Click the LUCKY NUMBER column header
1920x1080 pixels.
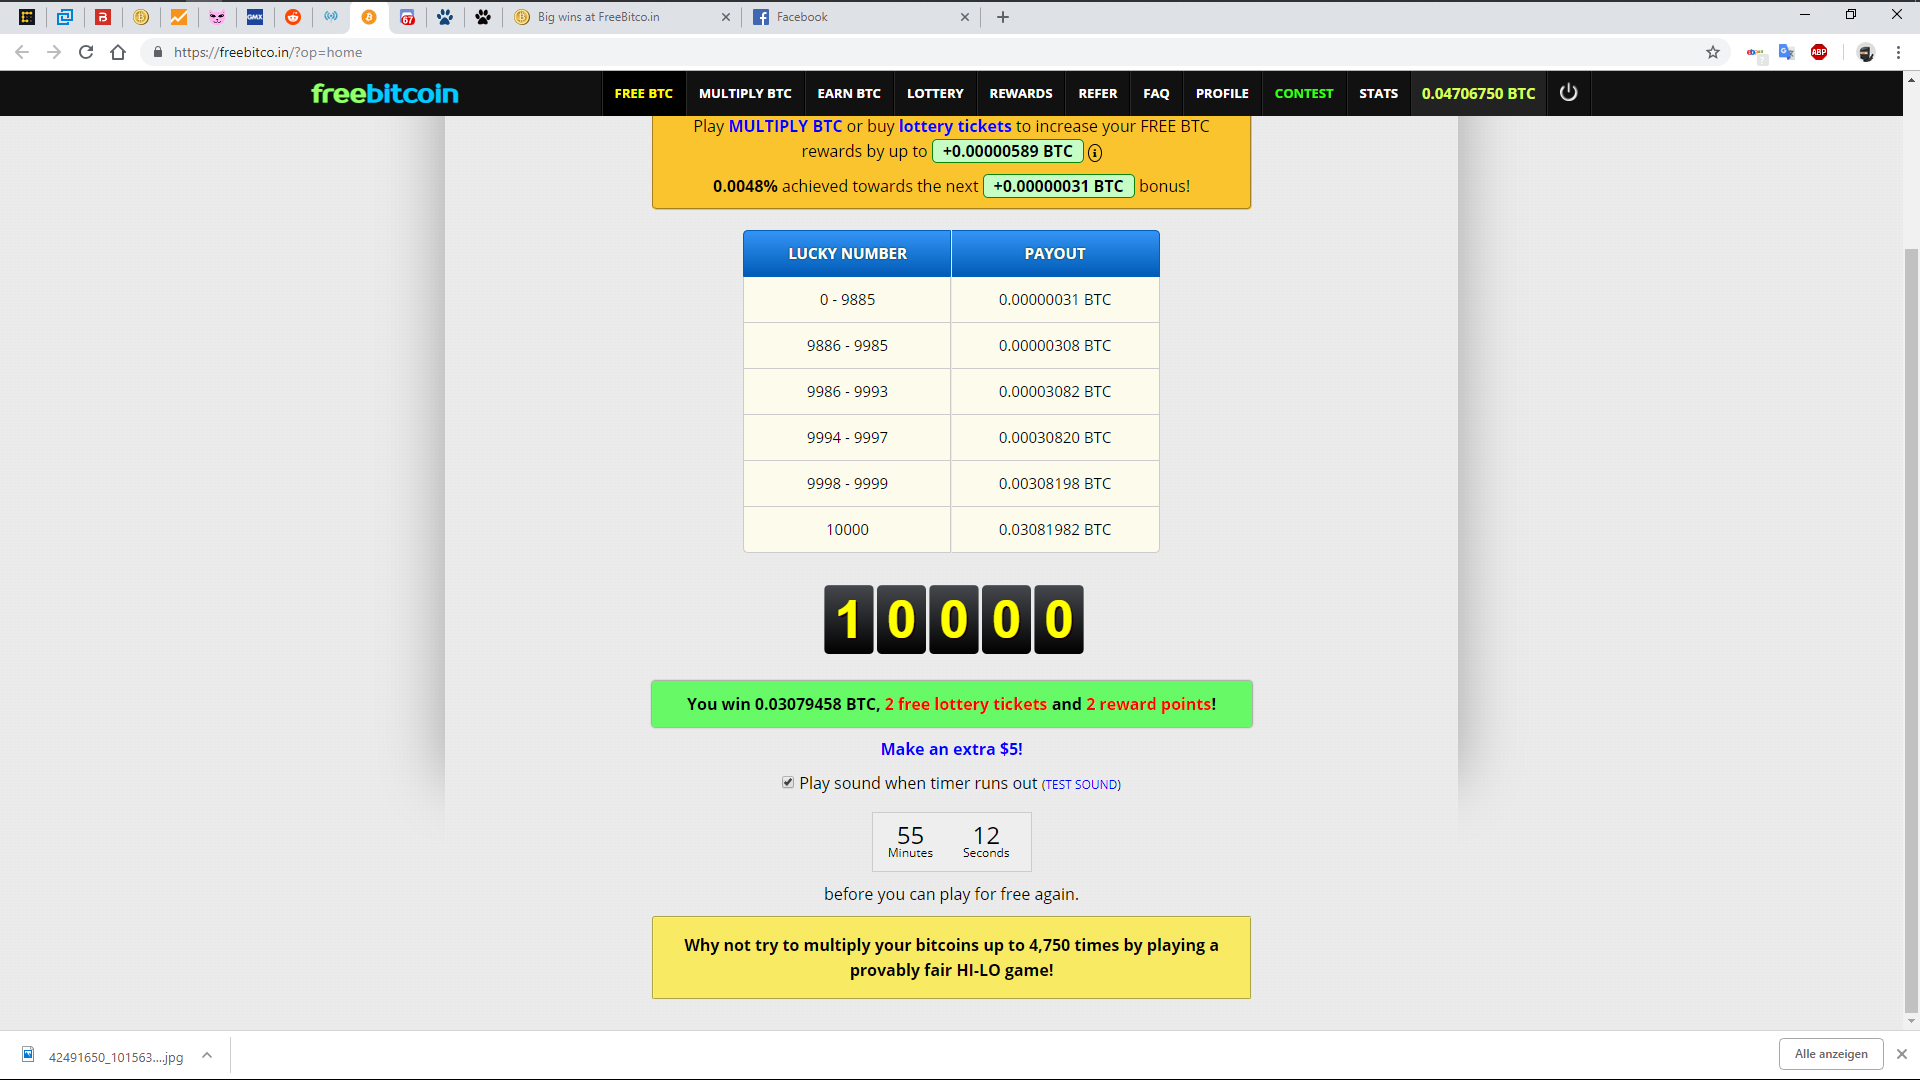(847, 254)
